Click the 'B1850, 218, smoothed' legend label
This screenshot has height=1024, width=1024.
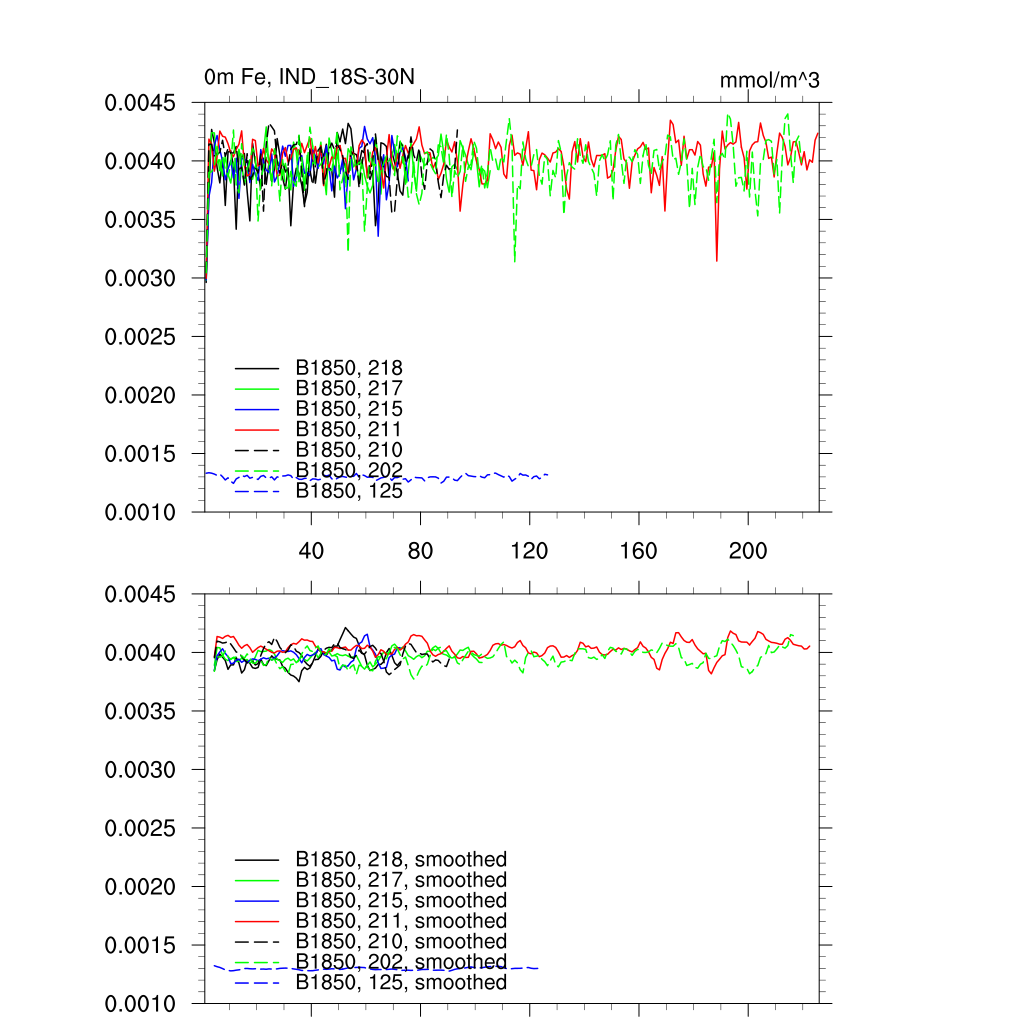tap(401, 859)
